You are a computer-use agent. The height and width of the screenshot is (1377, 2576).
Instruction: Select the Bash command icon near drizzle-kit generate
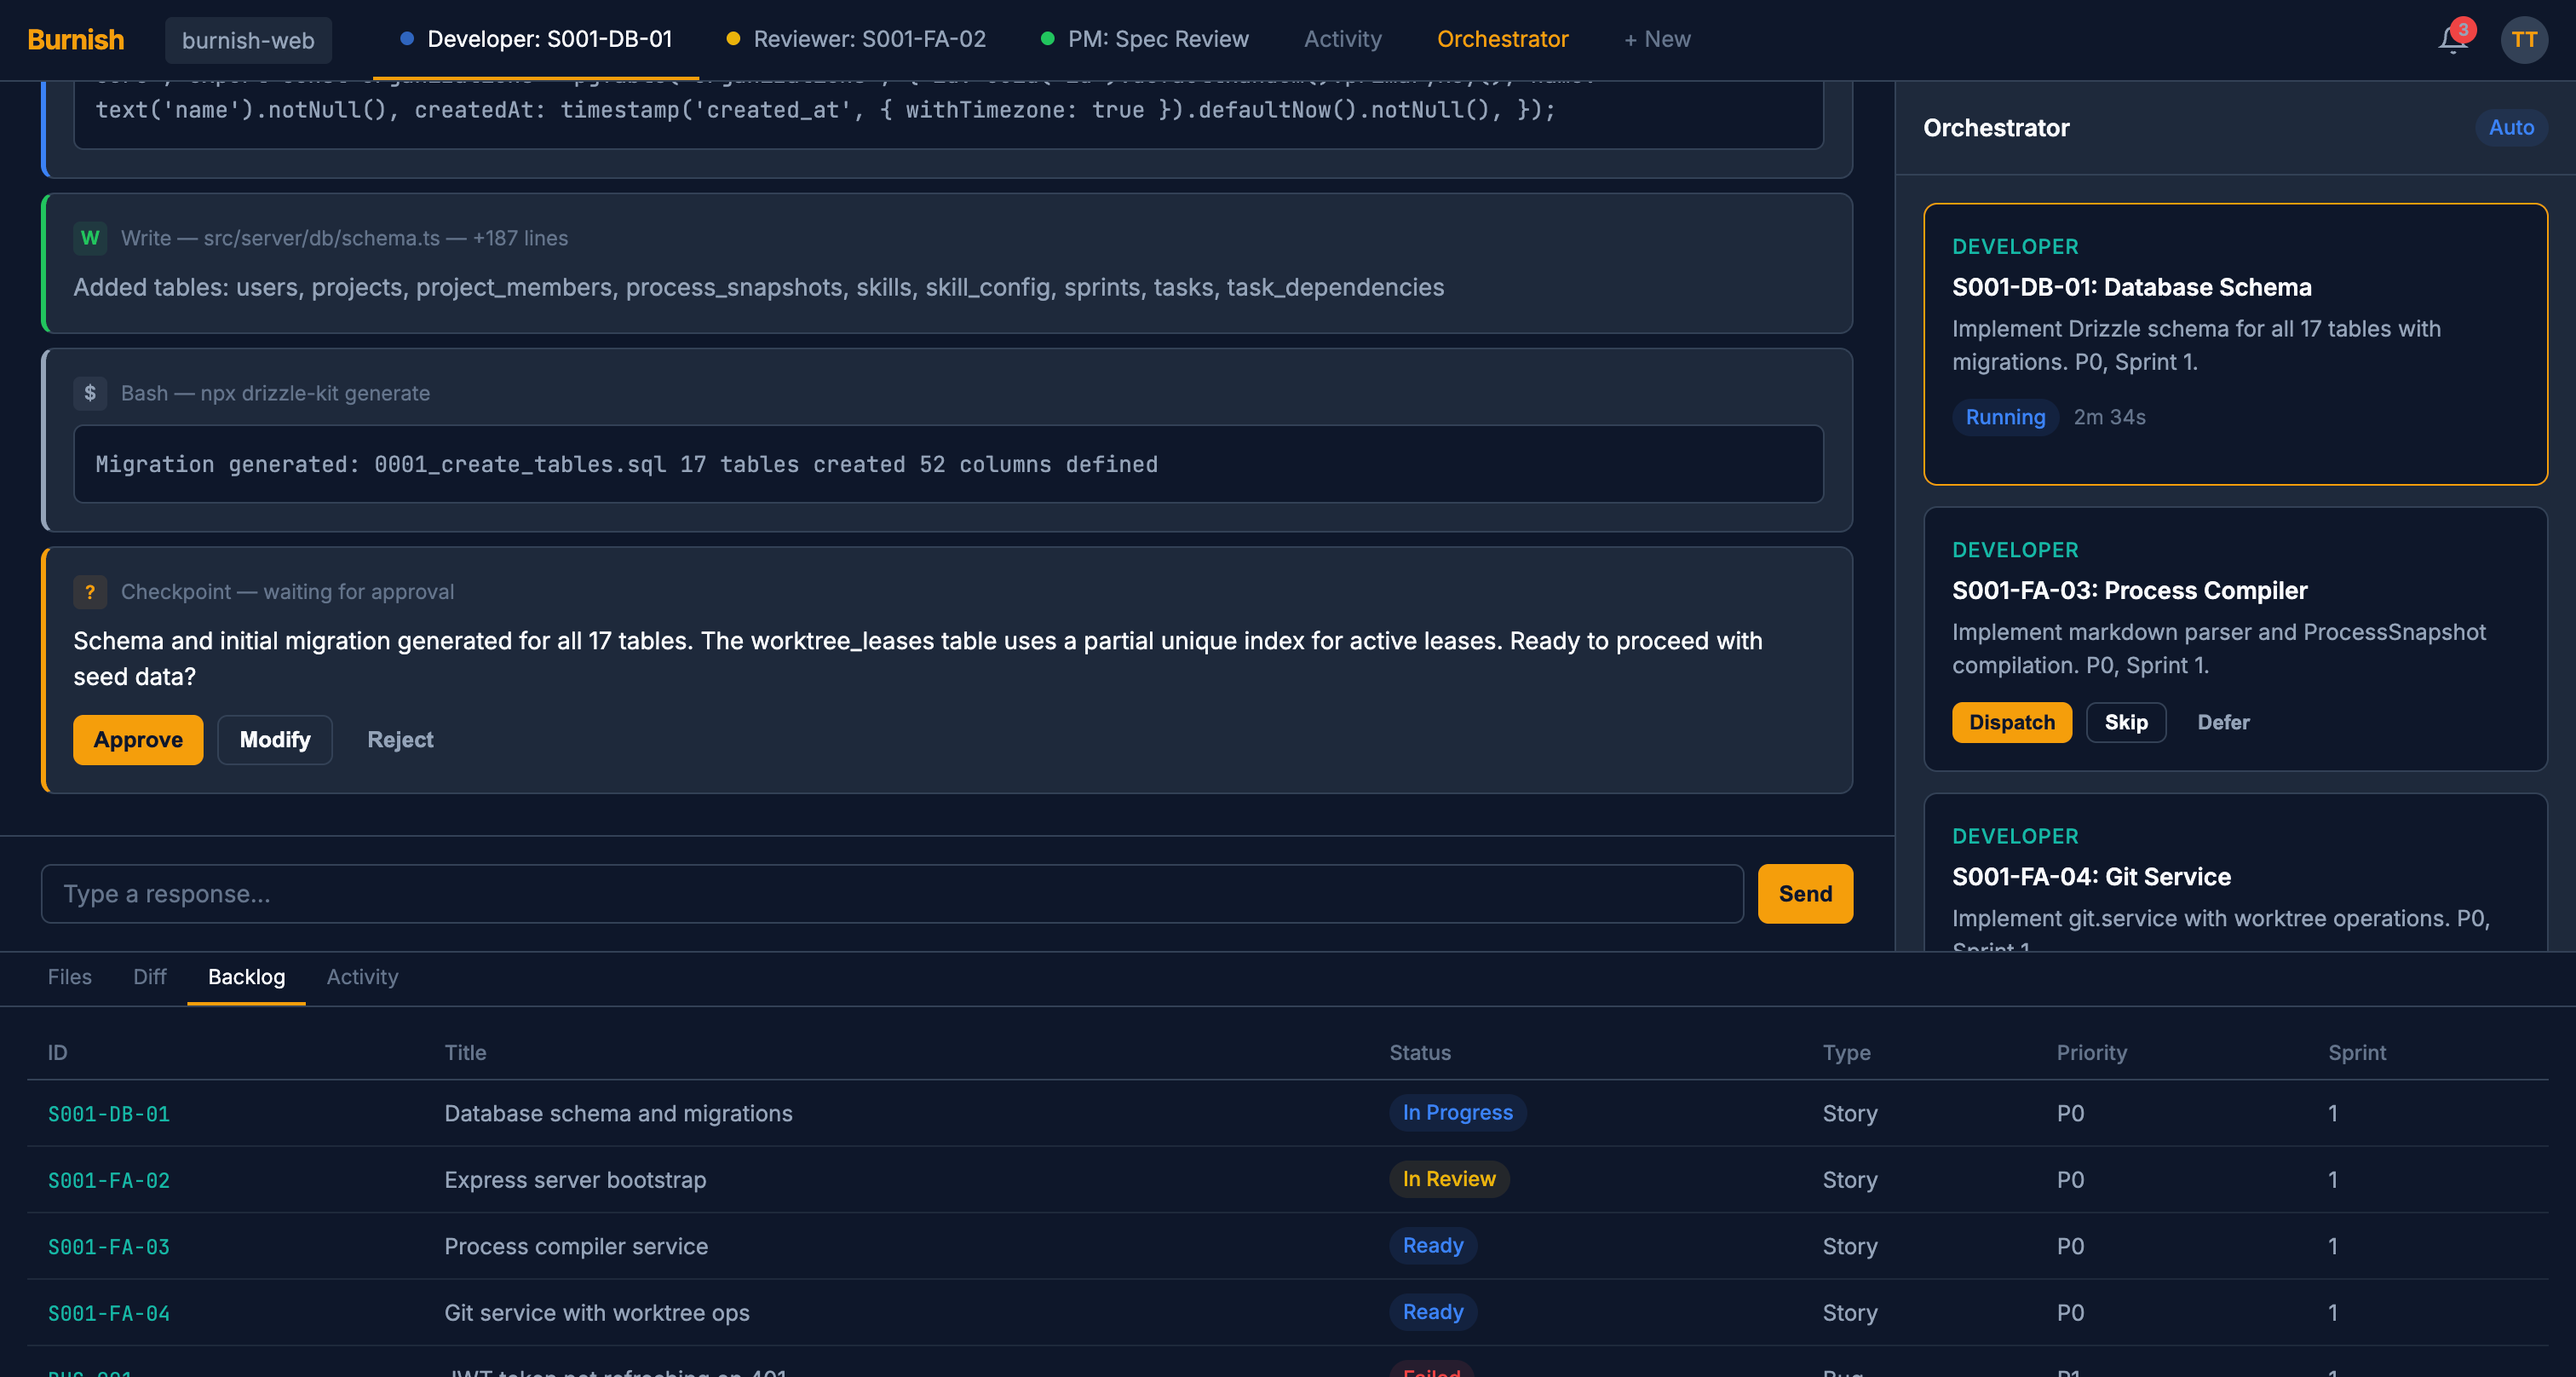(91, 393)
